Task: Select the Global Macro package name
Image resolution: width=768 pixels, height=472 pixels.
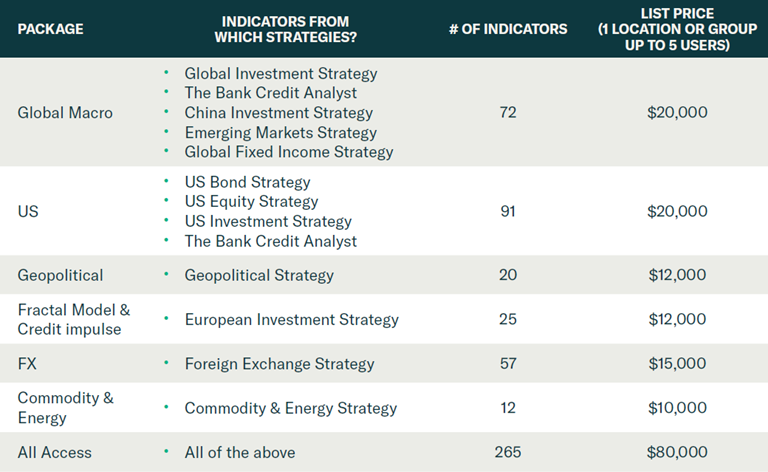Action: (65, 113)
